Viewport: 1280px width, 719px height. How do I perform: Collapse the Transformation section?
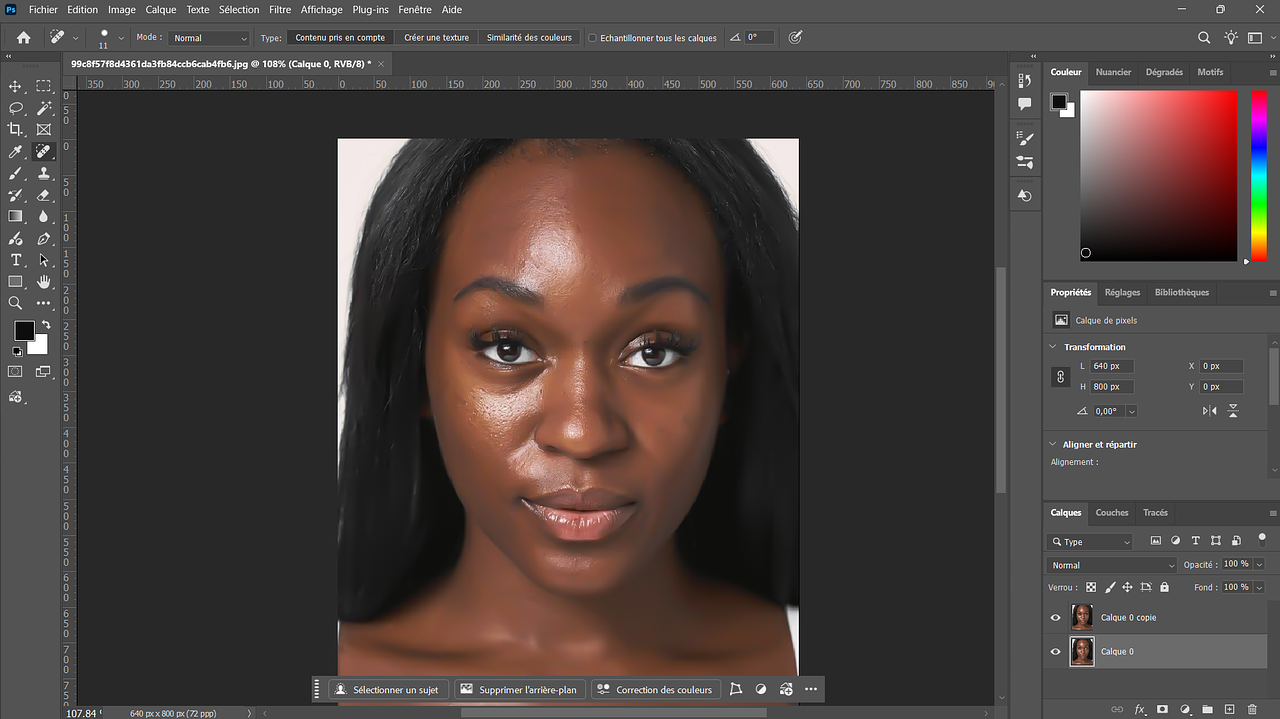click(1053, 347)
